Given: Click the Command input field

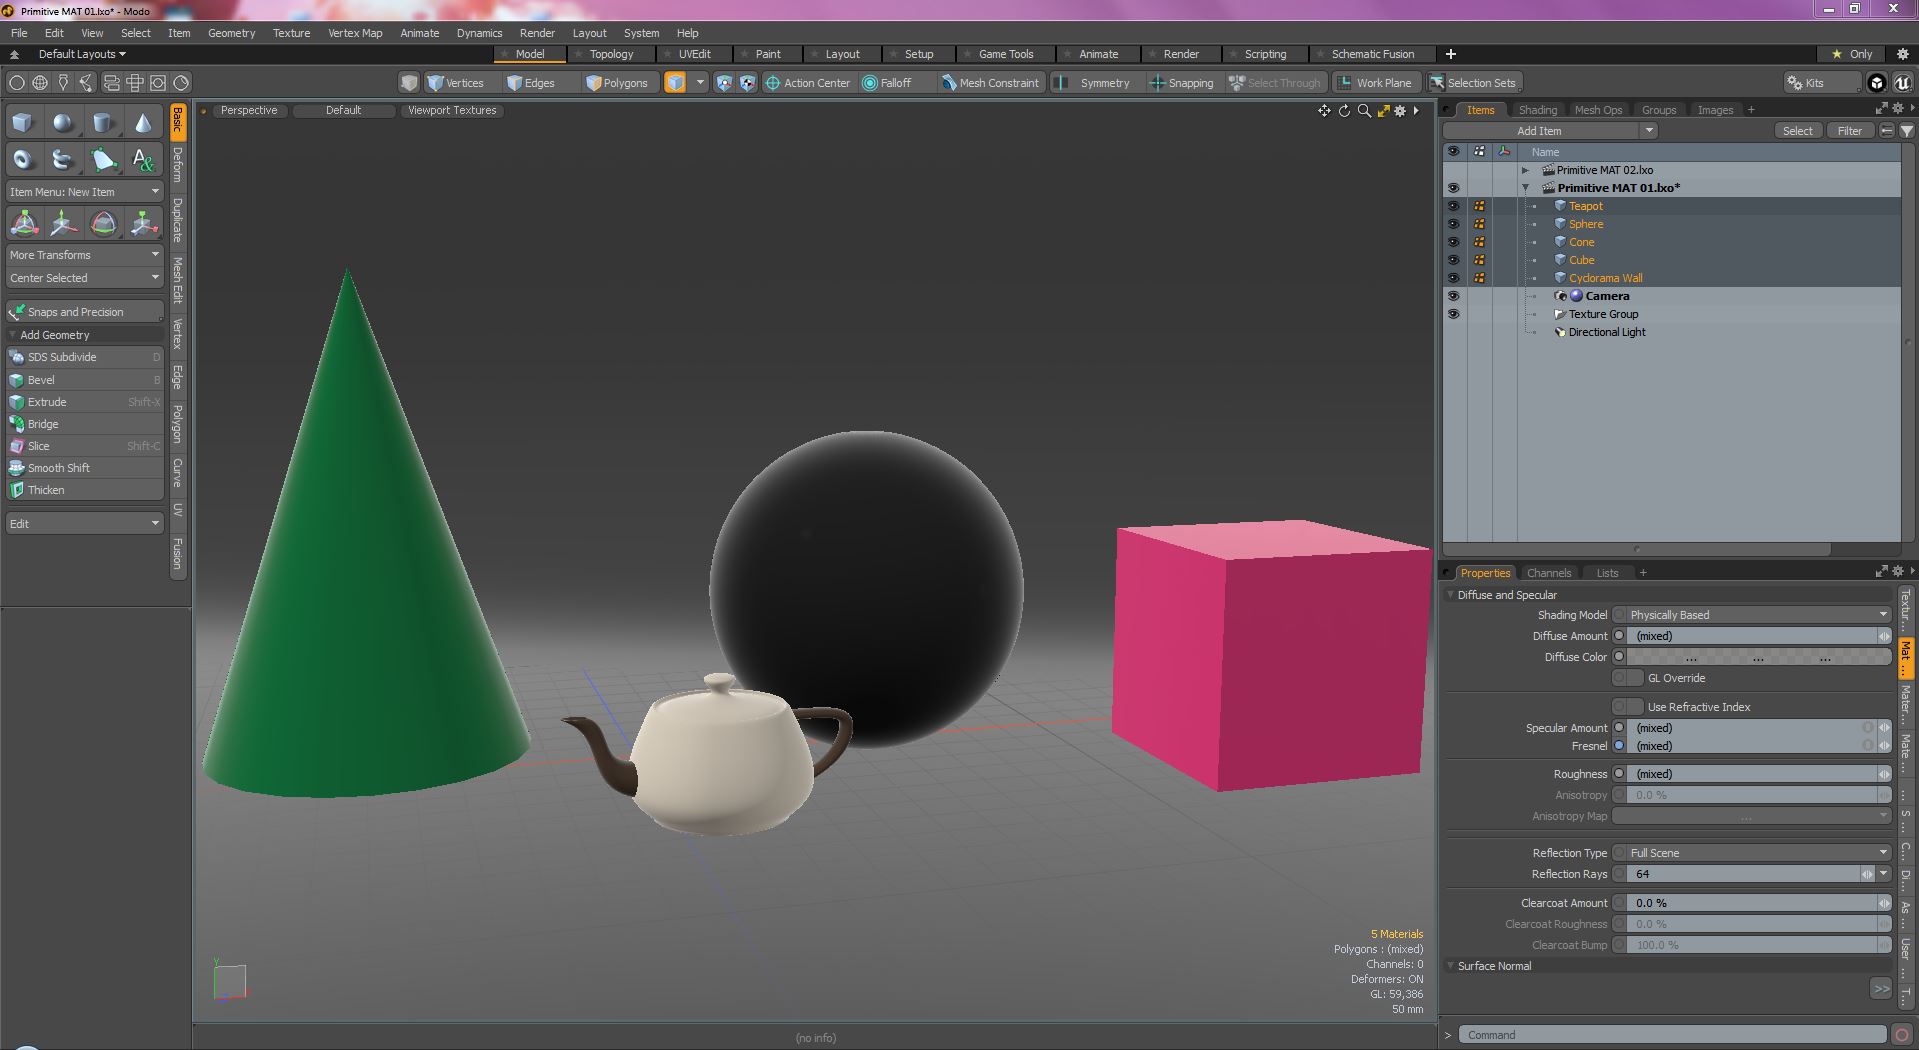Looking at the screenshot, I should click(x=1671, y=1035).
